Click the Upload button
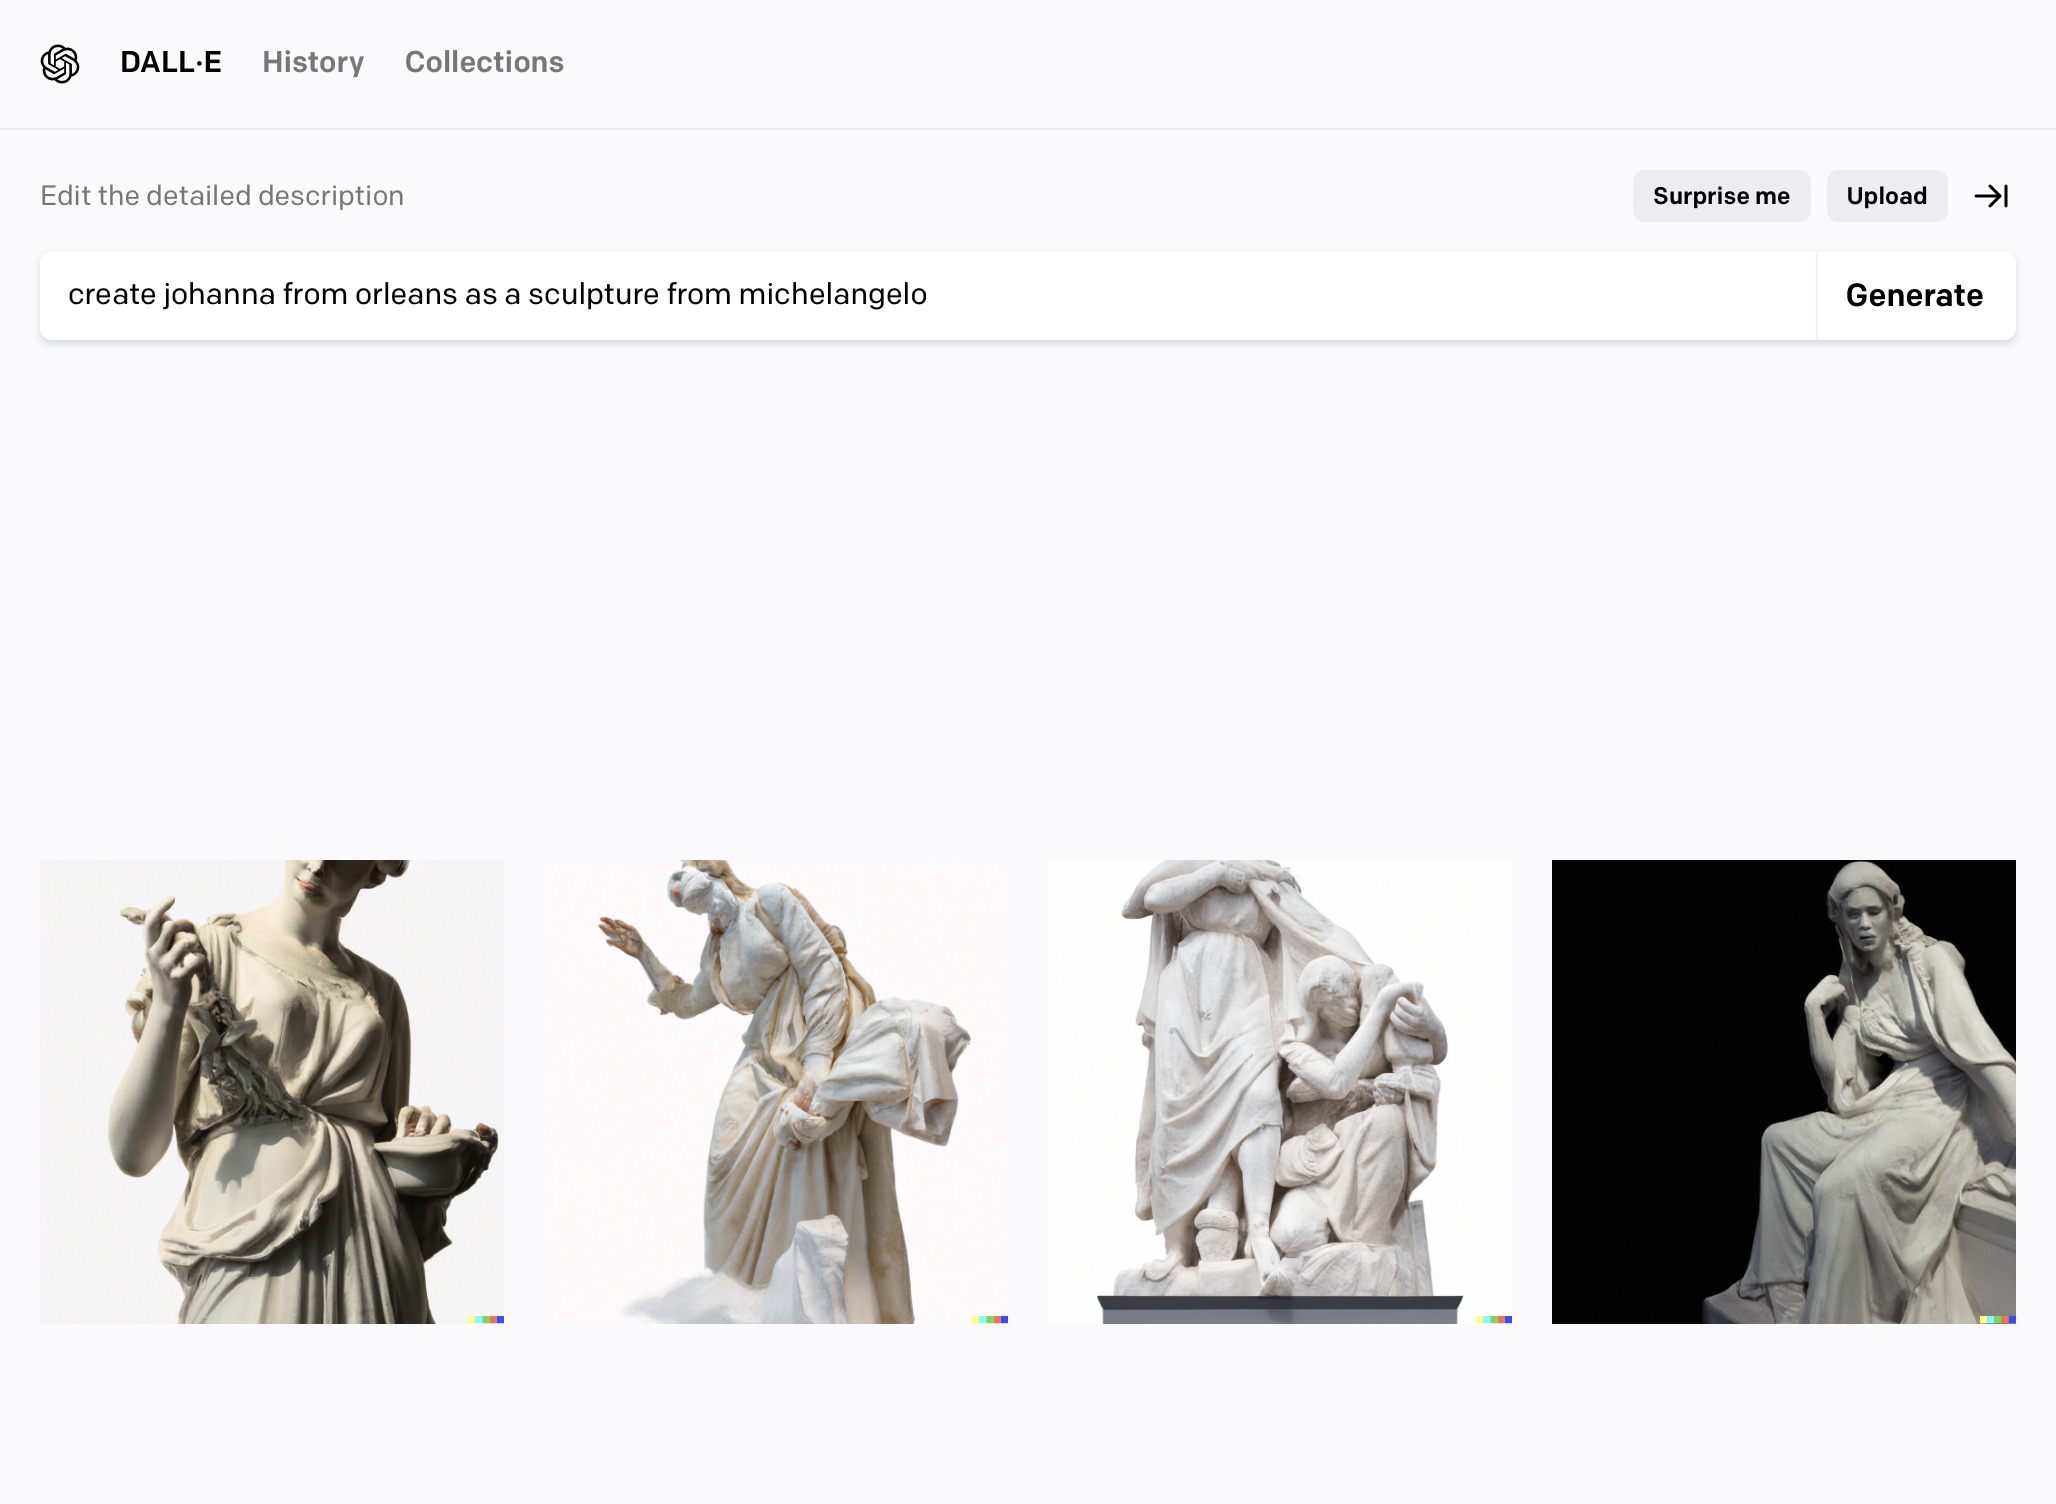Viewport: 2056px width, 1504px height. 1886,196
